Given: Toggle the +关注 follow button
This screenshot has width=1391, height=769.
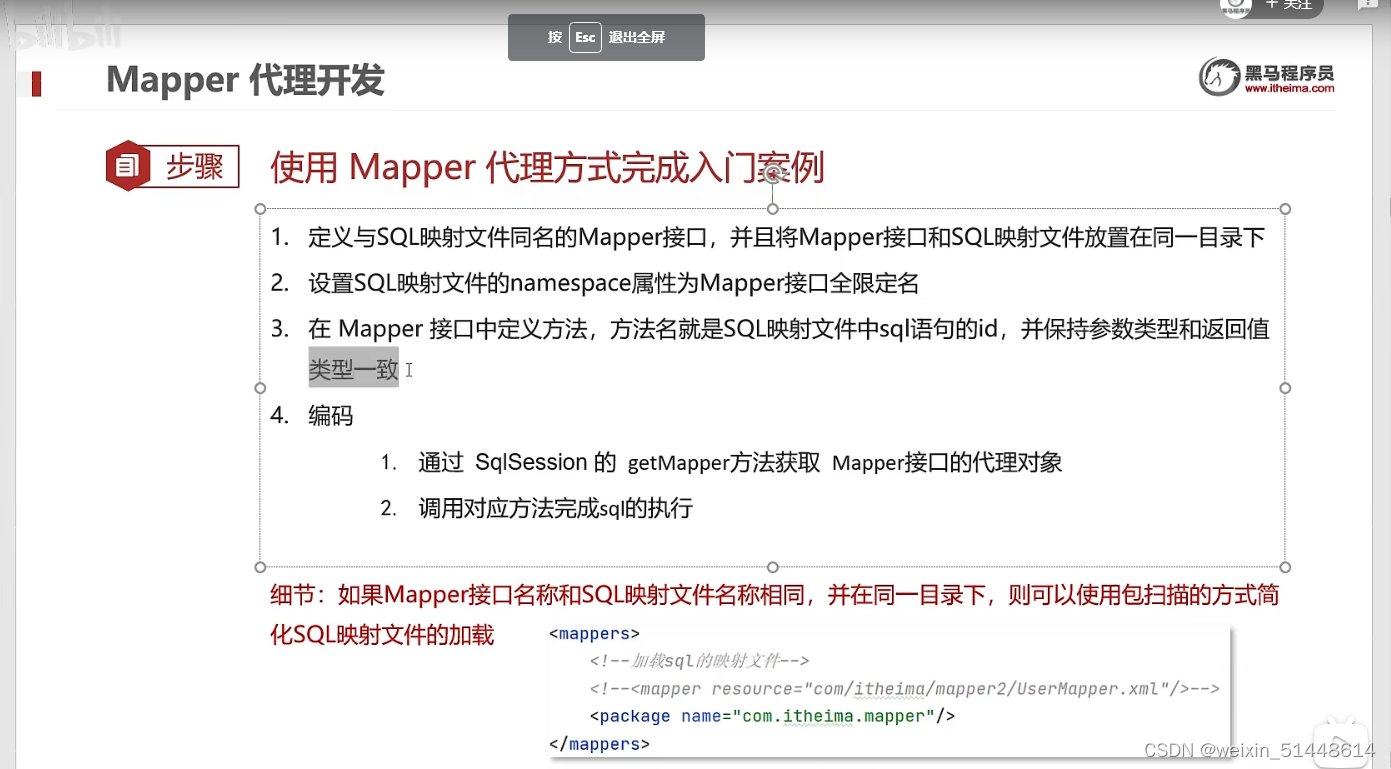Looking at the screenshot, I should [1290, 6].
